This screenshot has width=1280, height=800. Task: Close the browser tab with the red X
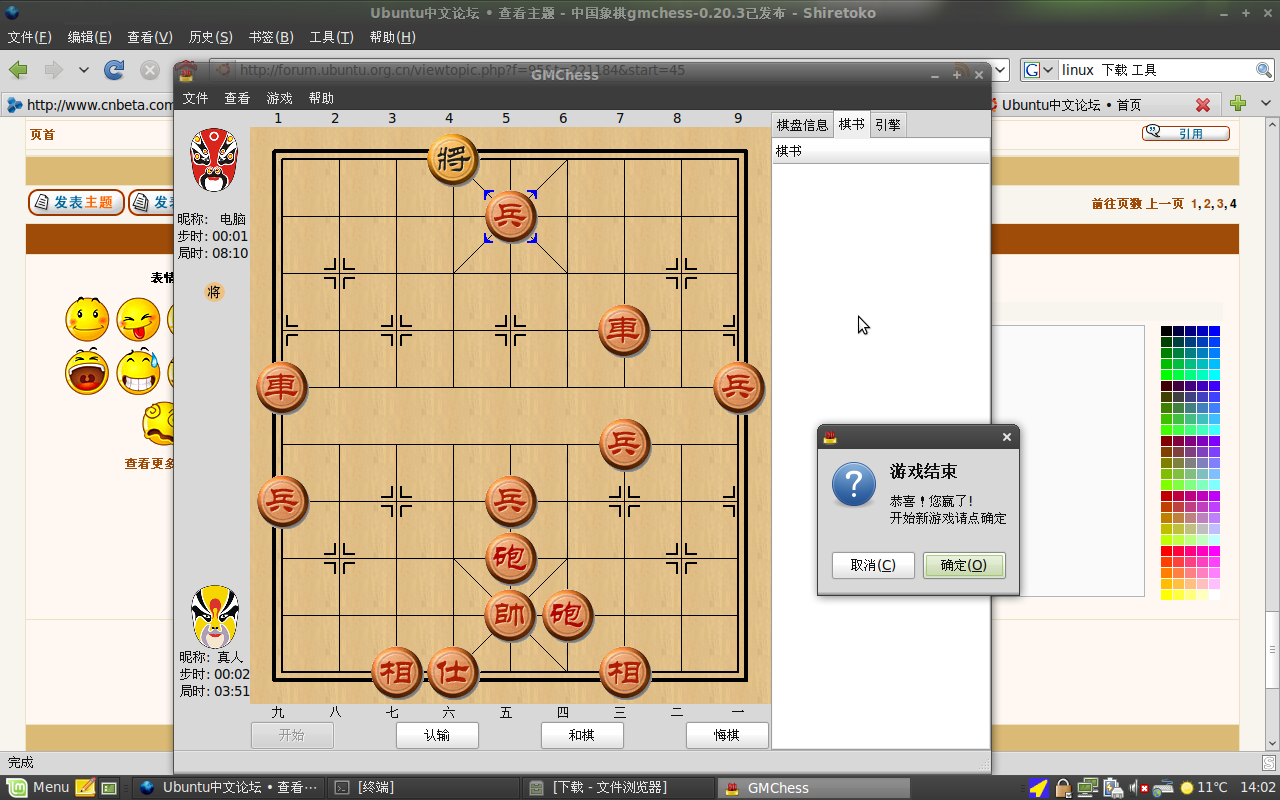pos(1203,105)
